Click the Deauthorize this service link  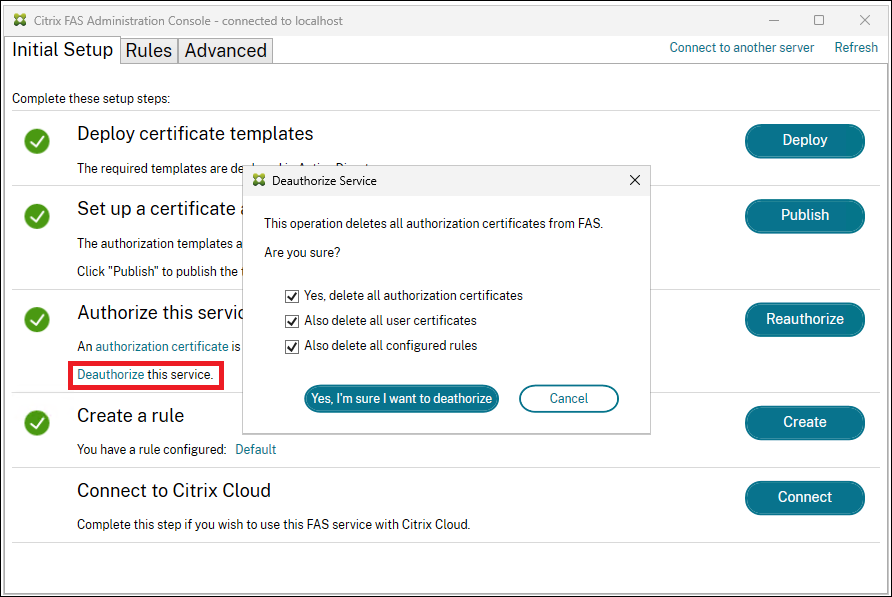tap(111, 374)
